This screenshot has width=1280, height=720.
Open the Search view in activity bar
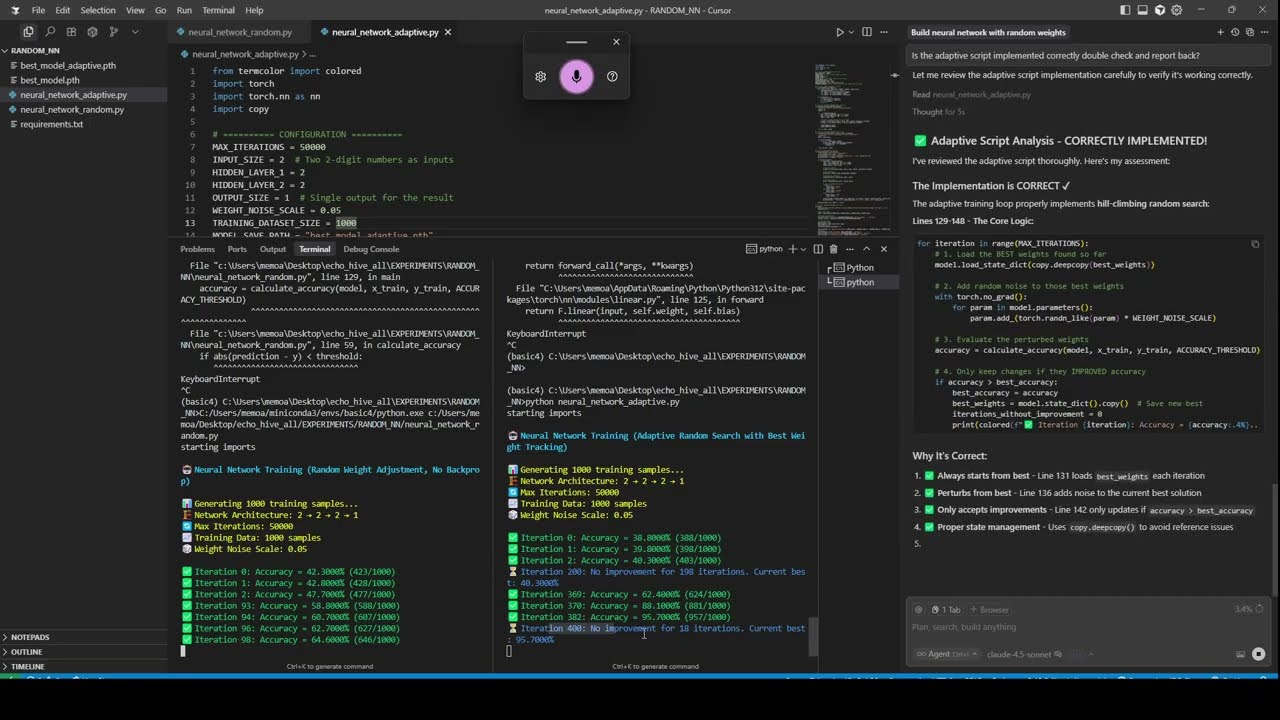[49, 32]
